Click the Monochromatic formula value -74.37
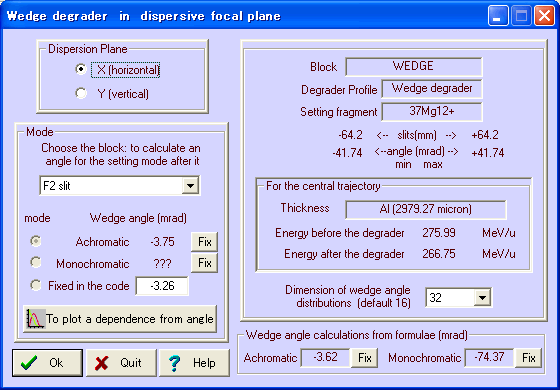 pyautogui.click(x=489, y=358)
